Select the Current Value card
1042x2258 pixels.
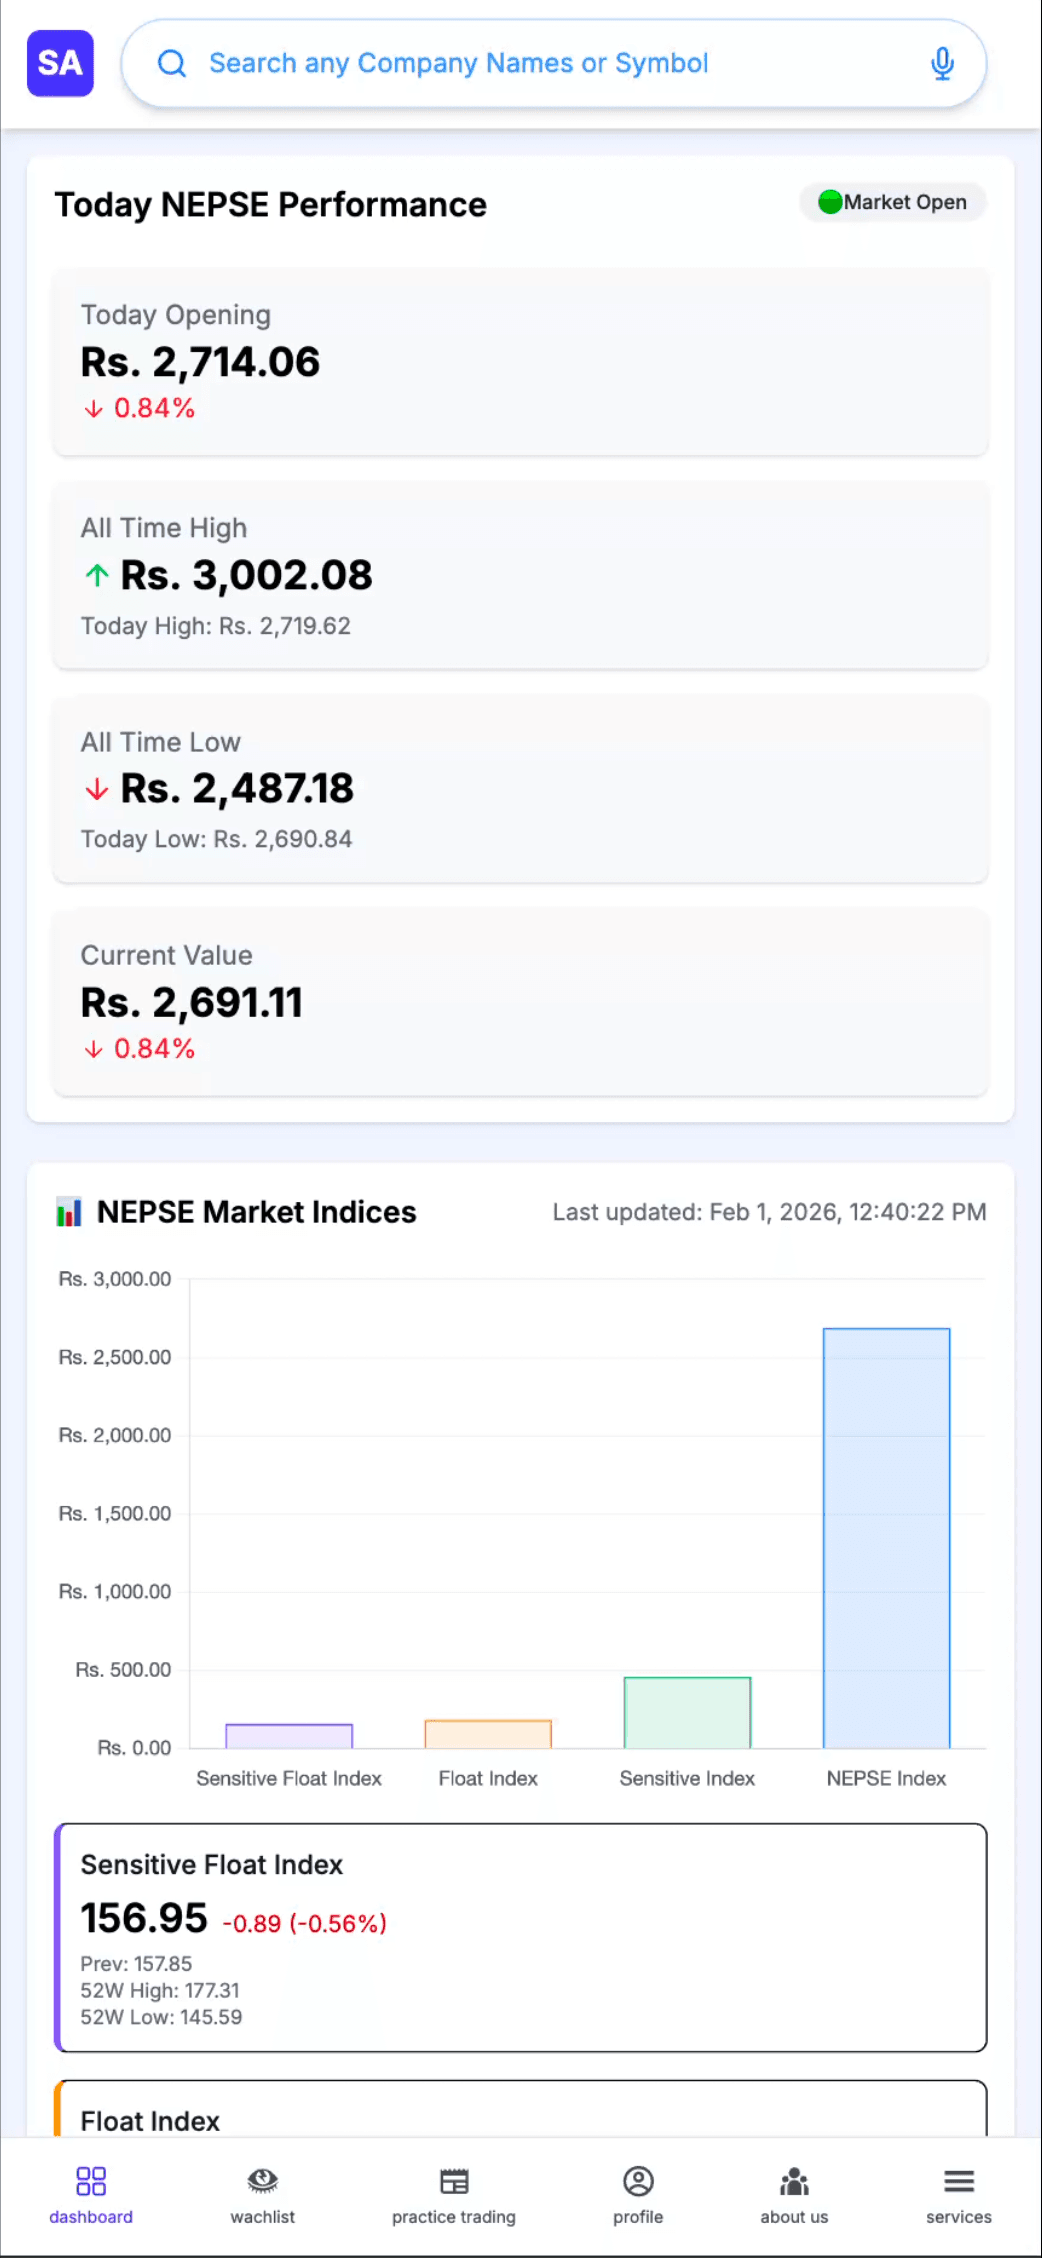[x=520, y=1001]
